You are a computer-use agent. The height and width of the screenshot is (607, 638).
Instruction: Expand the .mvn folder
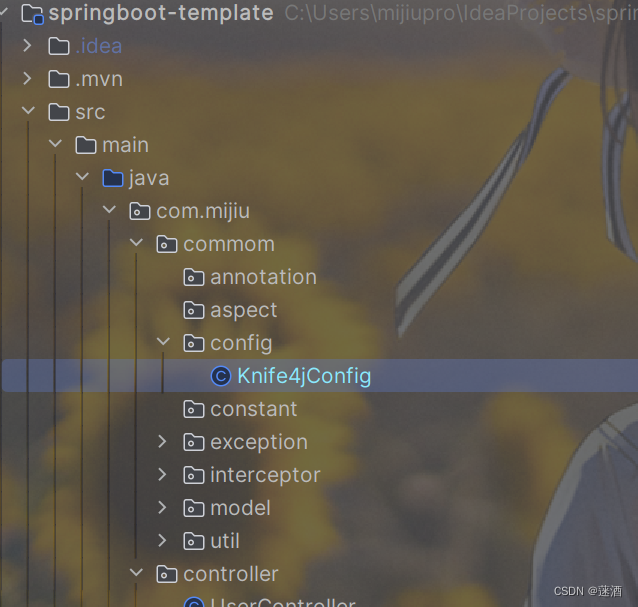coord(27,79)
